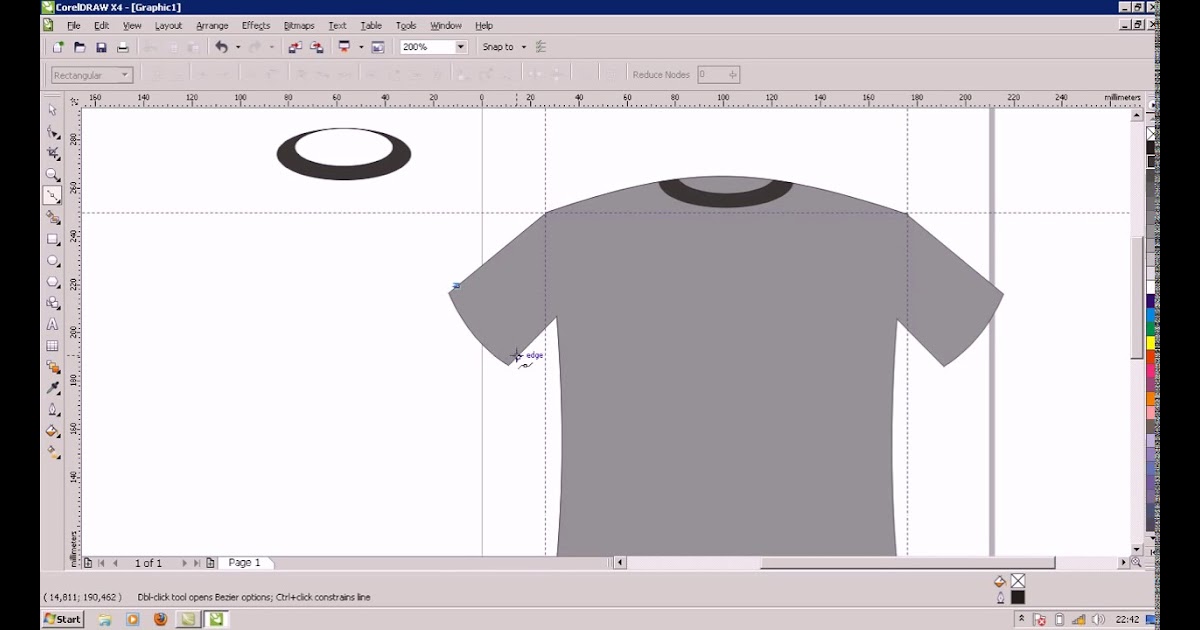Open the zoom level 200% dropdown
Screen dimensions: 1200x630
point(461,47)
